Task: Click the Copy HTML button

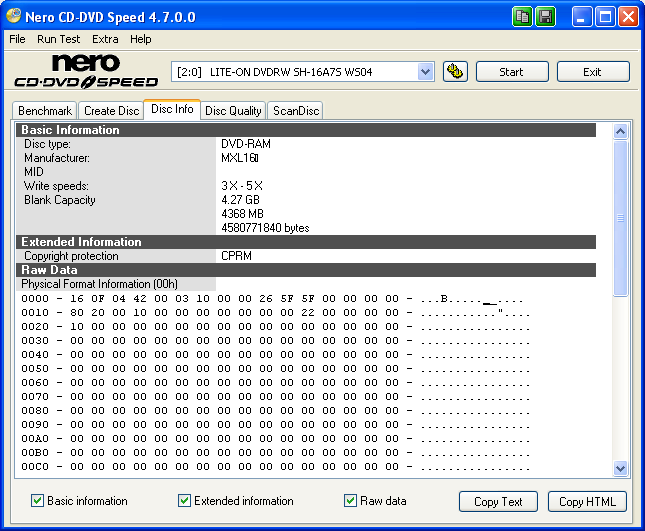Action: click(587, 501)
